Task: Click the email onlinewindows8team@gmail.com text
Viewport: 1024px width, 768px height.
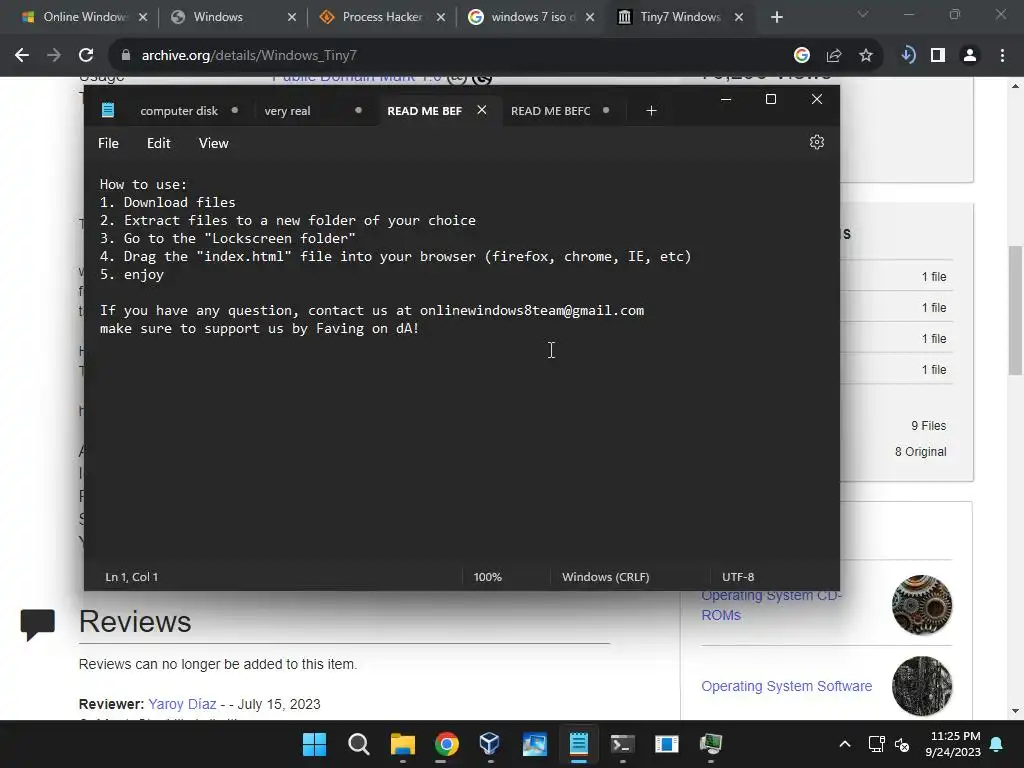Action: click(x=532, y=311)
